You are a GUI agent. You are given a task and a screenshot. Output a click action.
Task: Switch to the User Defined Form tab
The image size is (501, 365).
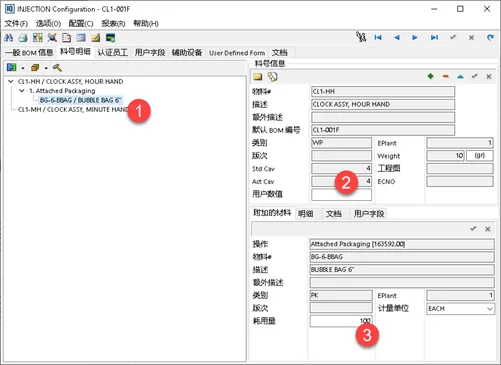pyautogui.click(x=237, y=53)
